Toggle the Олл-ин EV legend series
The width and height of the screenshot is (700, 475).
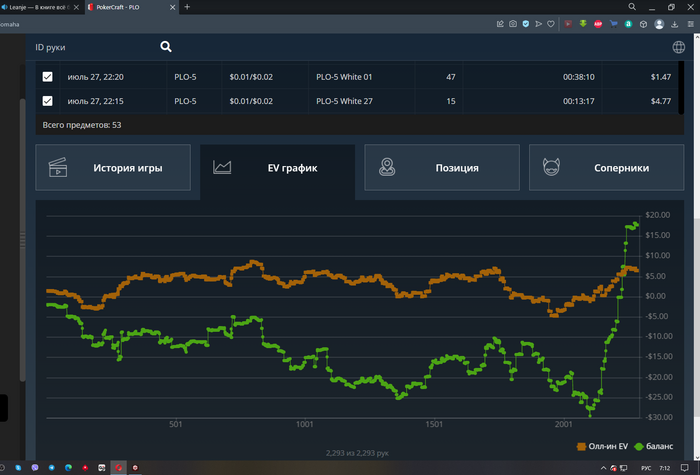602,446
